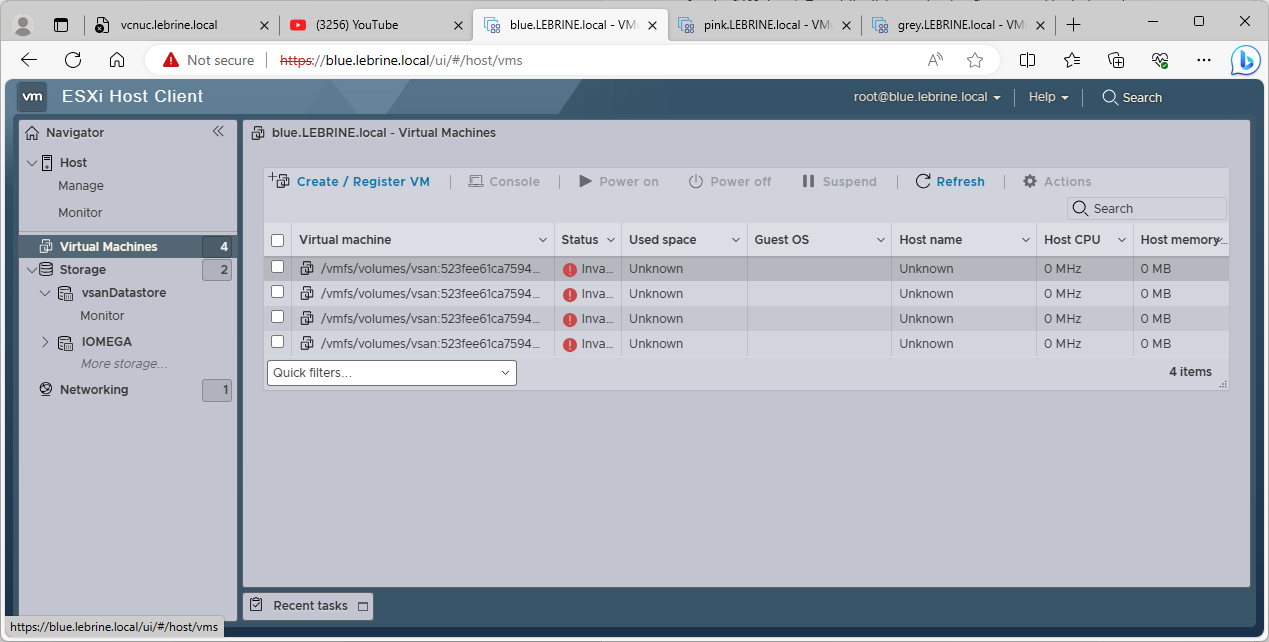This screenshot has width=1269, height=642.
Task: Collapse the vsanDatastore tree node
Action: click(x=45, y=294)
